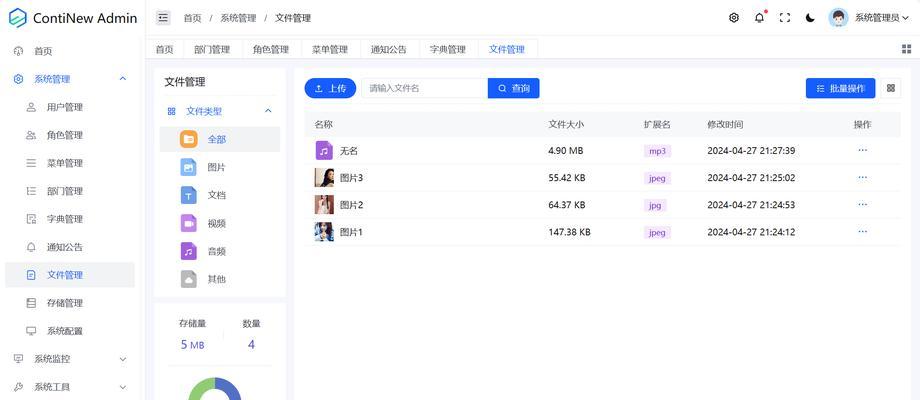
Task: Switch to the 角色管理 tab
Action: 271,49
